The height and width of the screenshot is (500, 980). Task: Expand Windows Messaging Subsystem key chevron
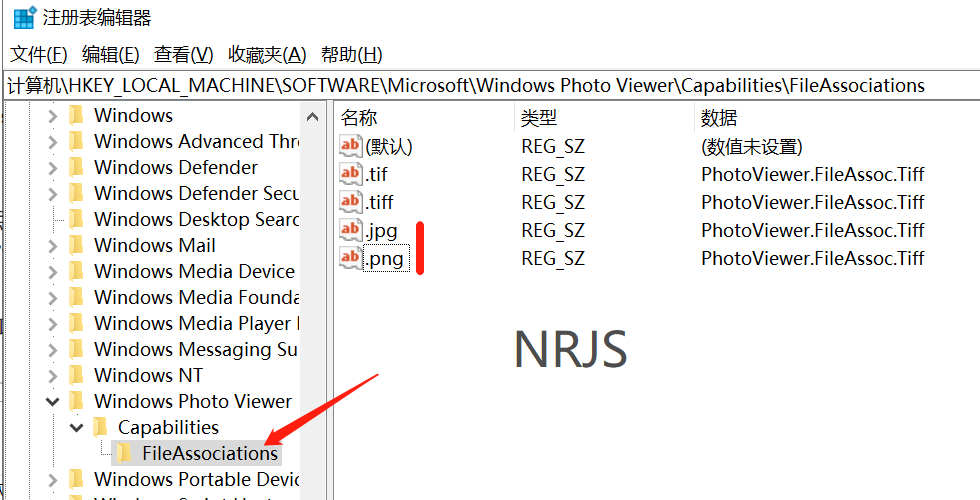[x=53, y=349]
